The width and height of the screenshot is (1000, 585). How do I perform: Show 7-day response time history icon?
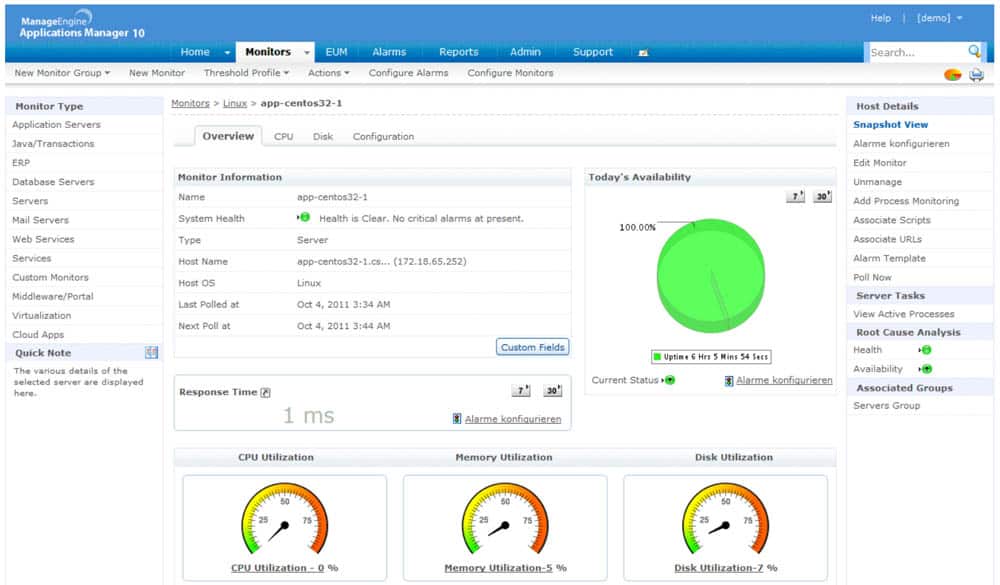pyautogui.click(x=521, y=390)
